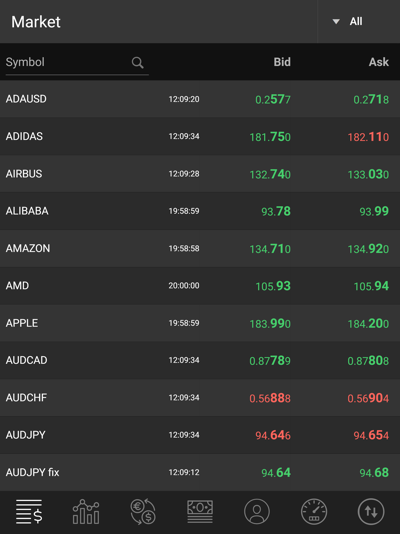400x534 pixels.
Task: Open the user account profile icon
Action: [x=257, y=512]
